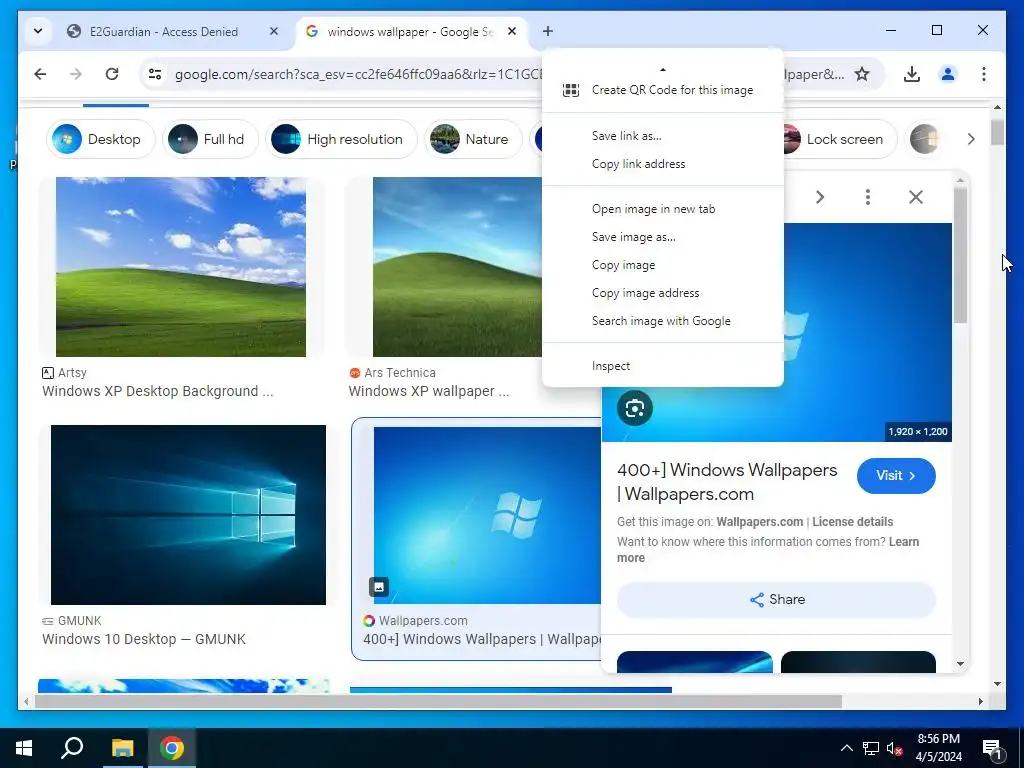This screenshot has height=768, width=1024.
Task: Click the muted volume tray icon
Action: 895,748
